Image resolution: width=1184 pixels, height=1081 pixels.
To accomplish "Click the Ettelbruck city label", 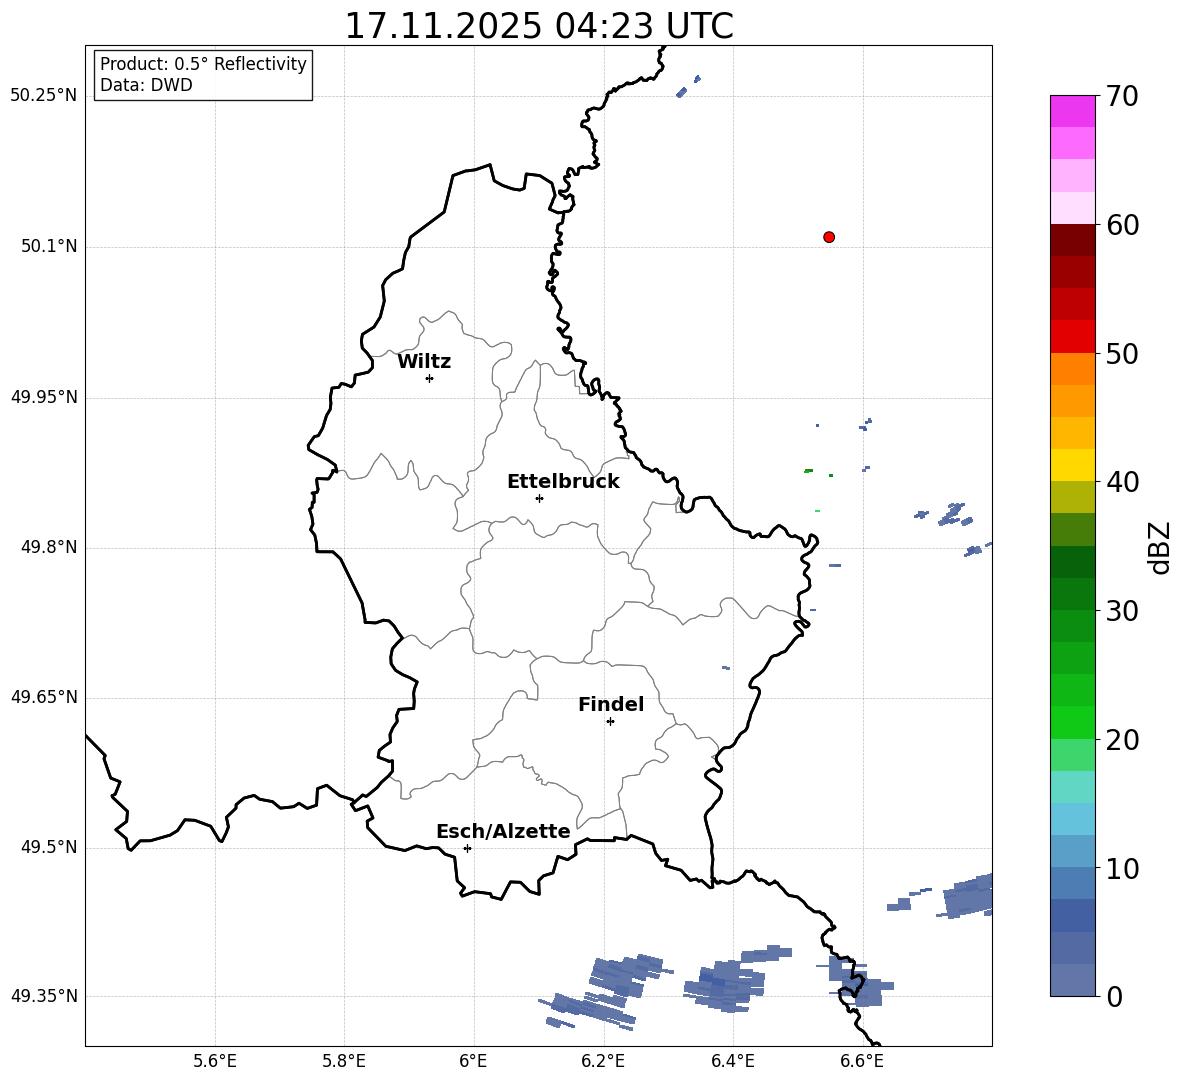I will 563,482.
